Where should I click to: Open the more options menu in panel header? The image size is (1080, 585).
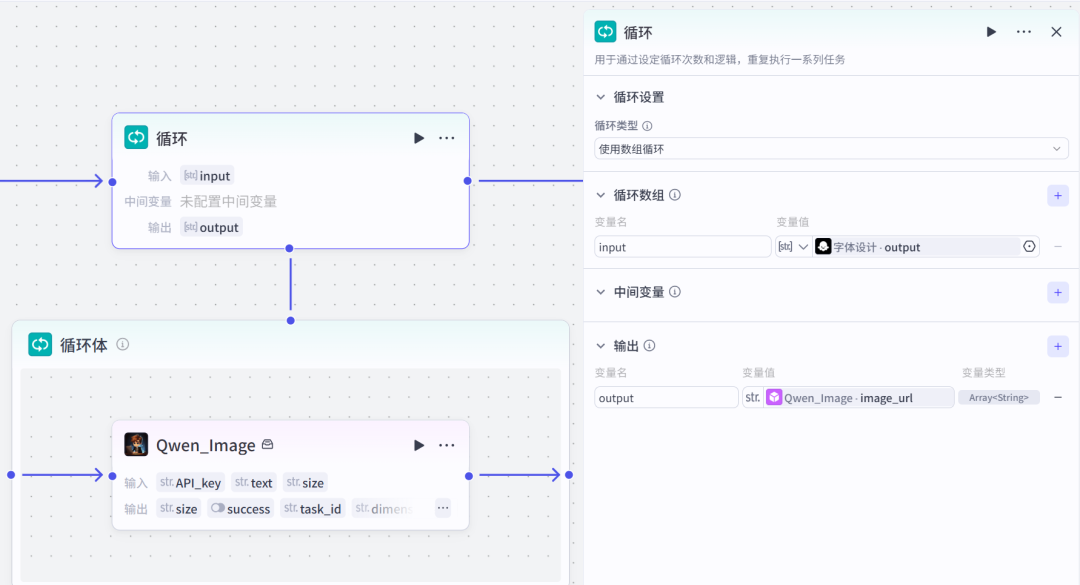coord(1023,32)
